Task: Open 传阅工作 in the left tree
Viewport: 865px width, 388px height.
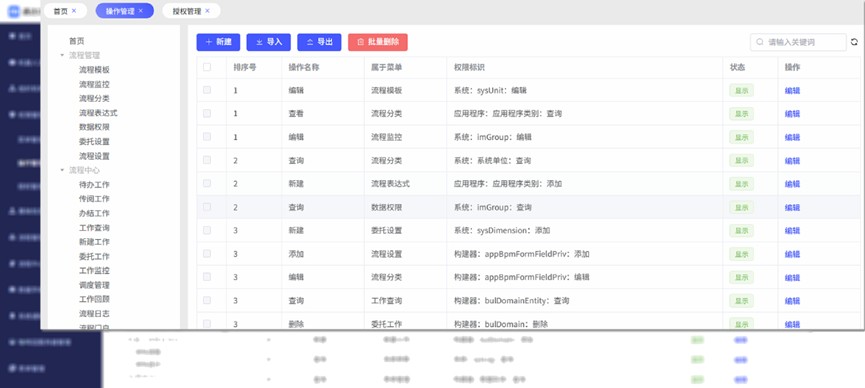Action: pos(94,199)
